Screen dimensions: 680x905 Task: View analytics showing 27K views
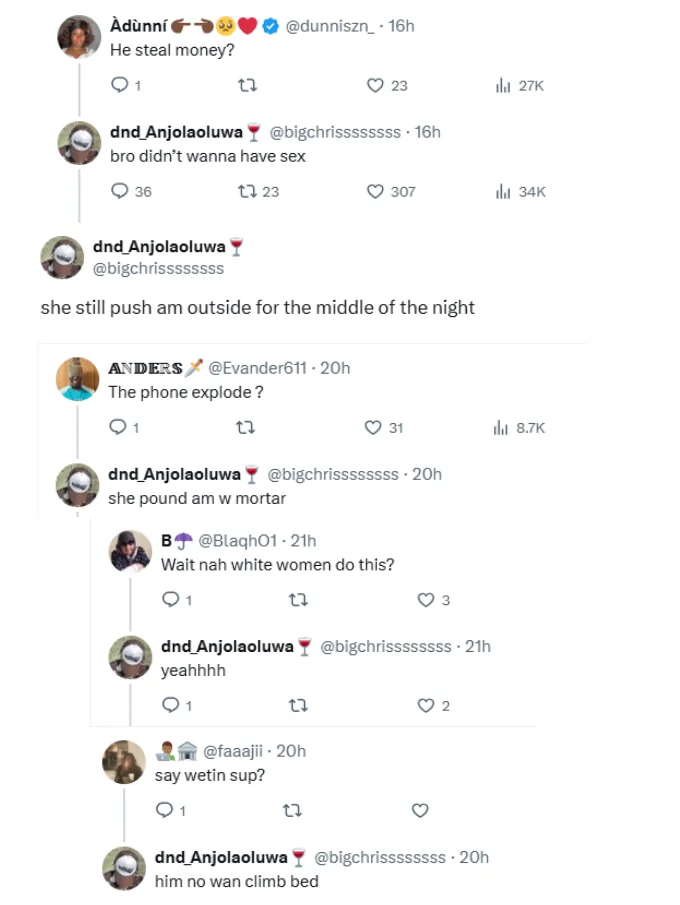click(x=503, y=86)
